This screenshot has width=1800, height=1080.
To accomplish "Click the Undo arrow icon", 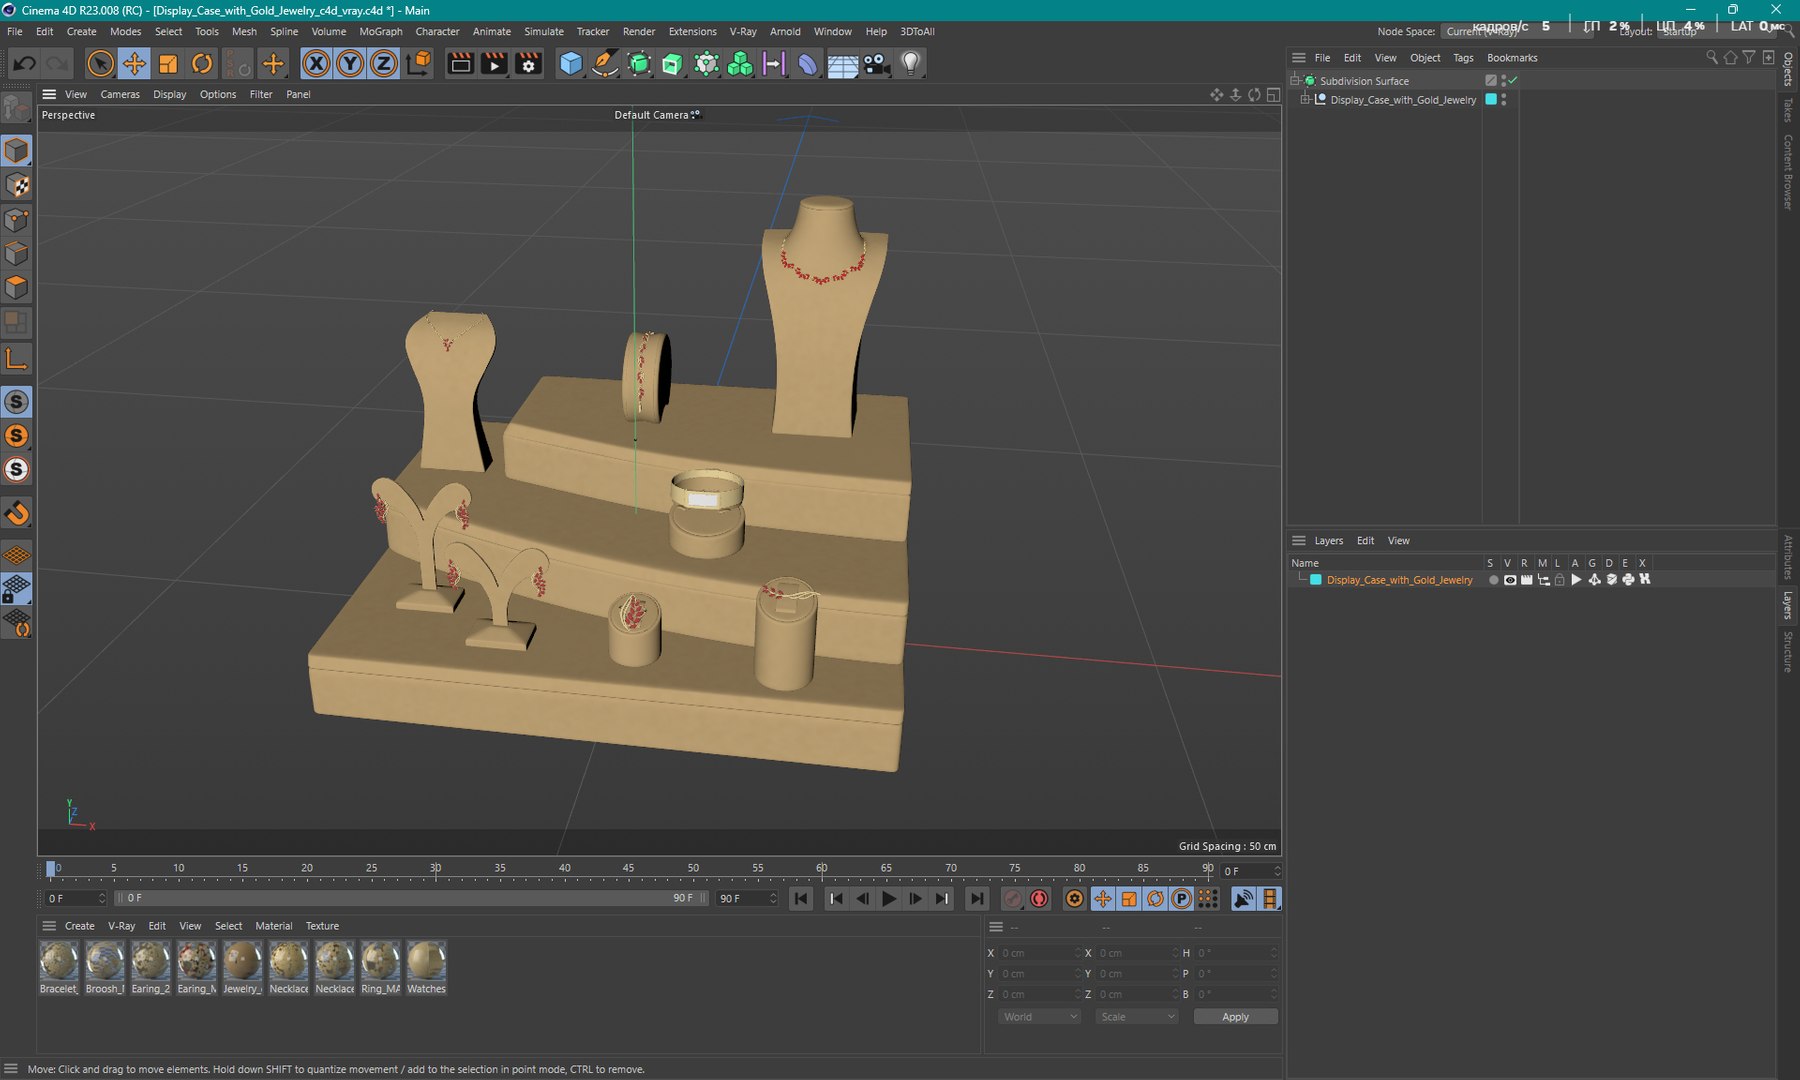I will click(24, 64).
